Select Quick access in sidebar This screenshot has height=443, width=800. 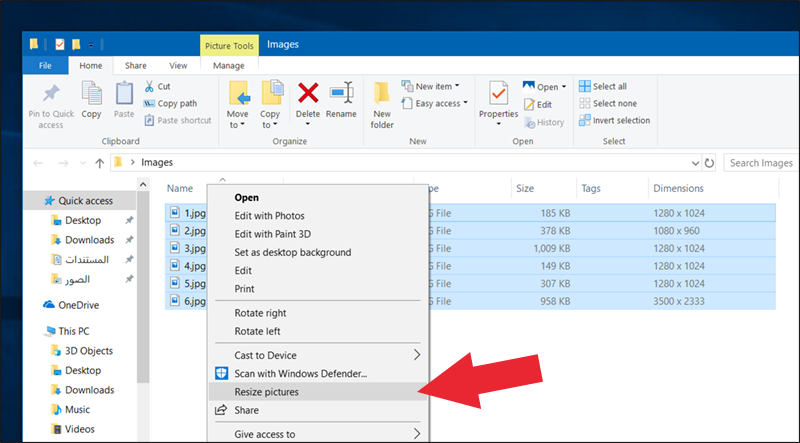coord(80,201)
